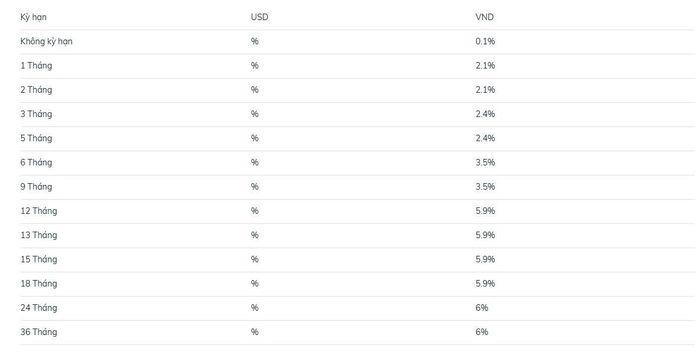Click the 0.1% VND rate

coord(485,41)
